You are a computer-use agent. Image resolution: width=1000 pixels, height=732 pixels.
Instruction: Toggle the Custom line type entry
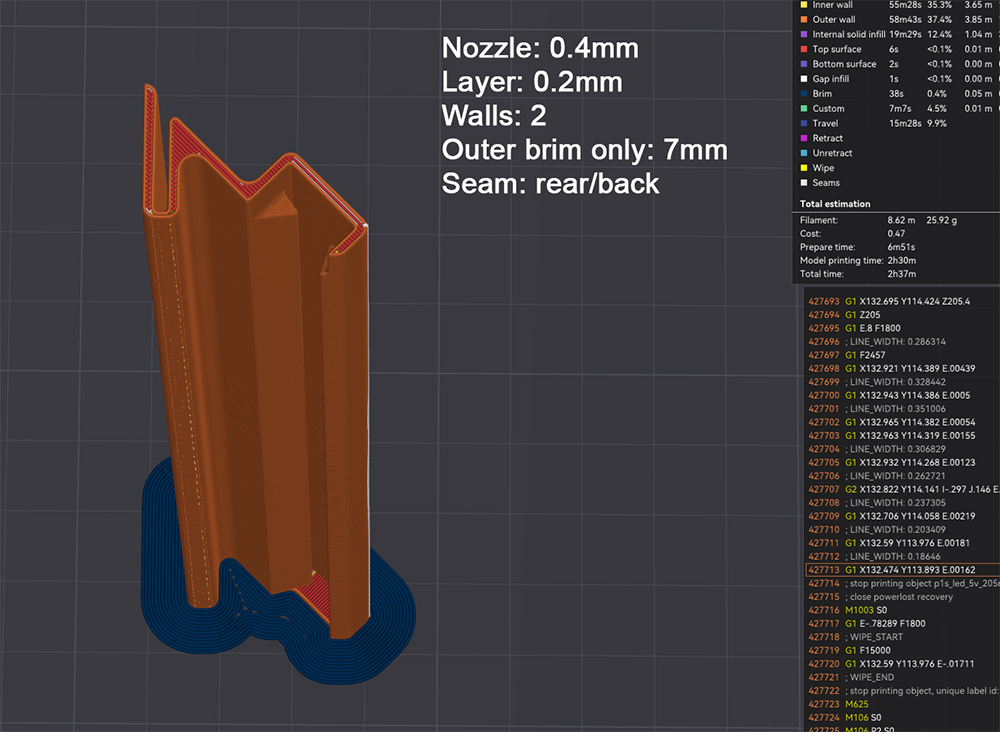coord(828,108)
